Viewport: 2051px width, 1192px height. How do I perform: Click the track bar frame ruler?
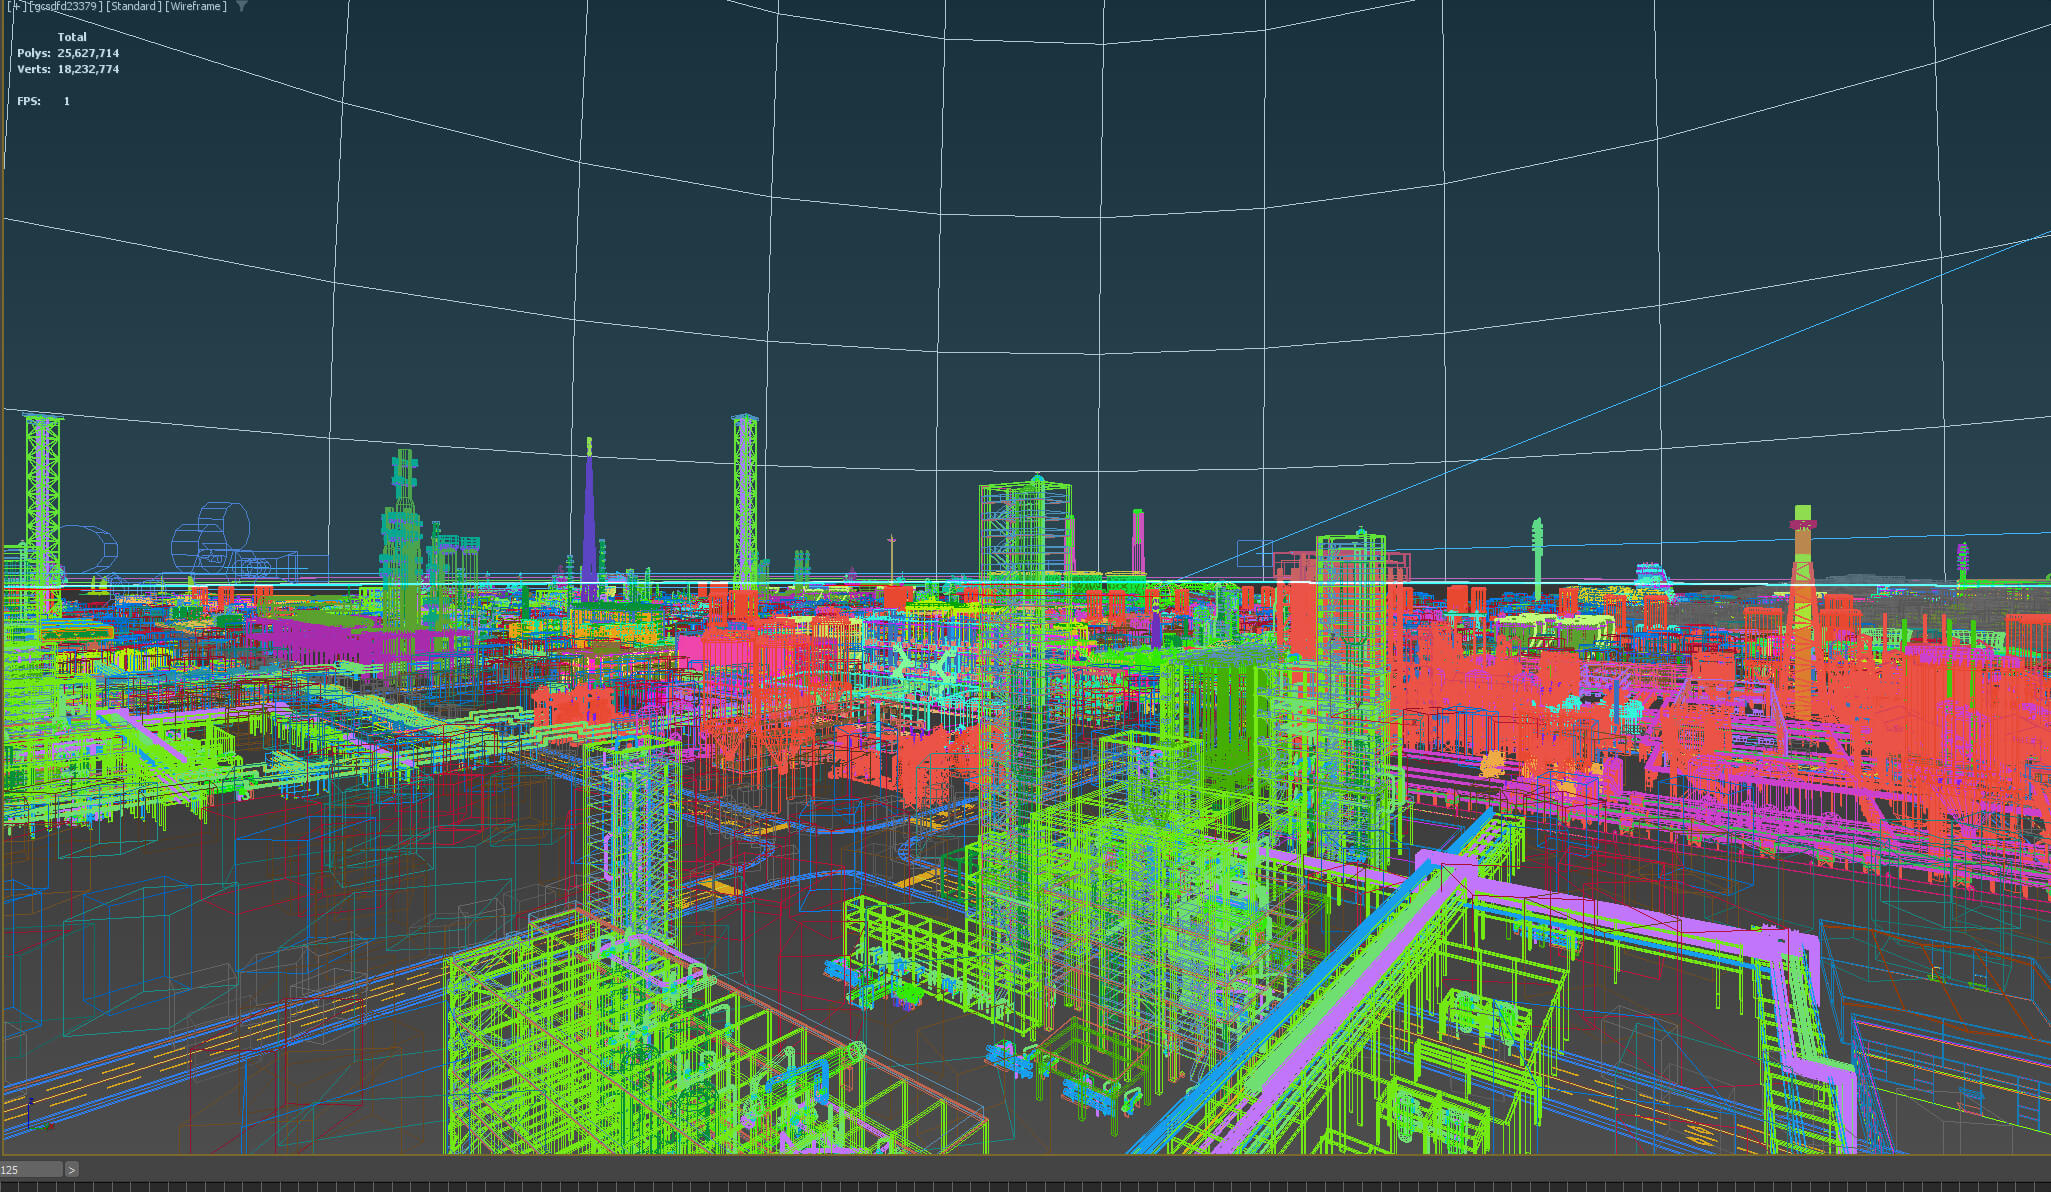pyautogui.click(x=1025, y=1186)
